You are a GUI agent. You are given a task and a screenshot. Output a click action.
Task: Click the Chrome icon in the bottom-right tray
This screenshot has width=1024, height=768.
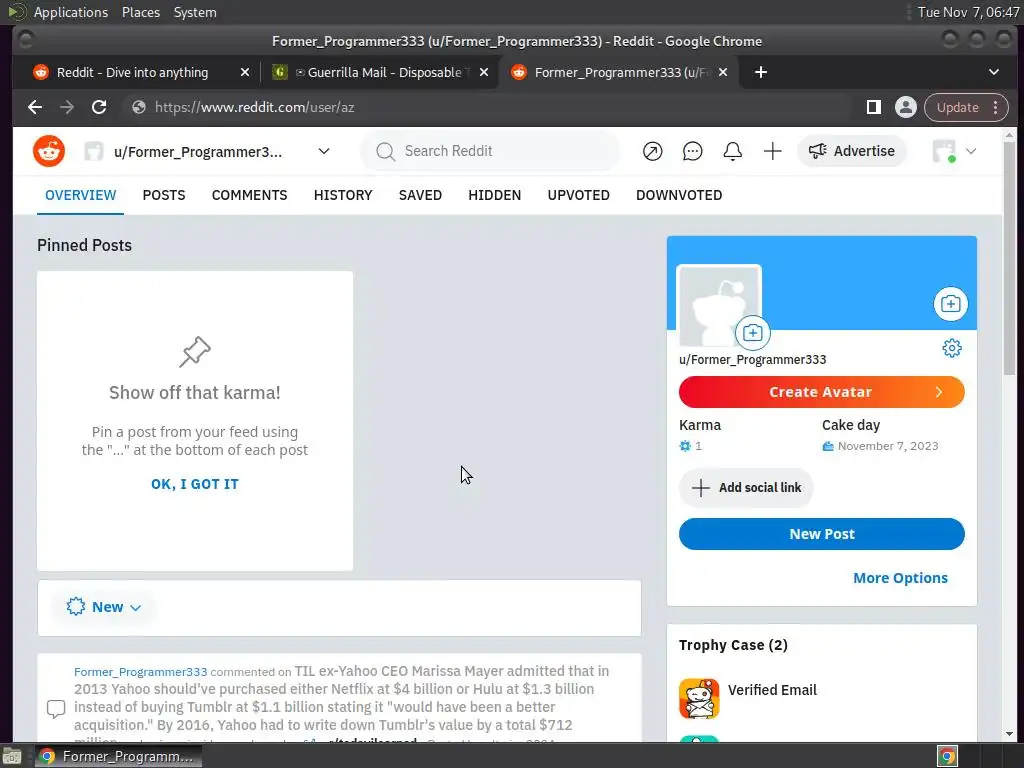pos(947,756)
